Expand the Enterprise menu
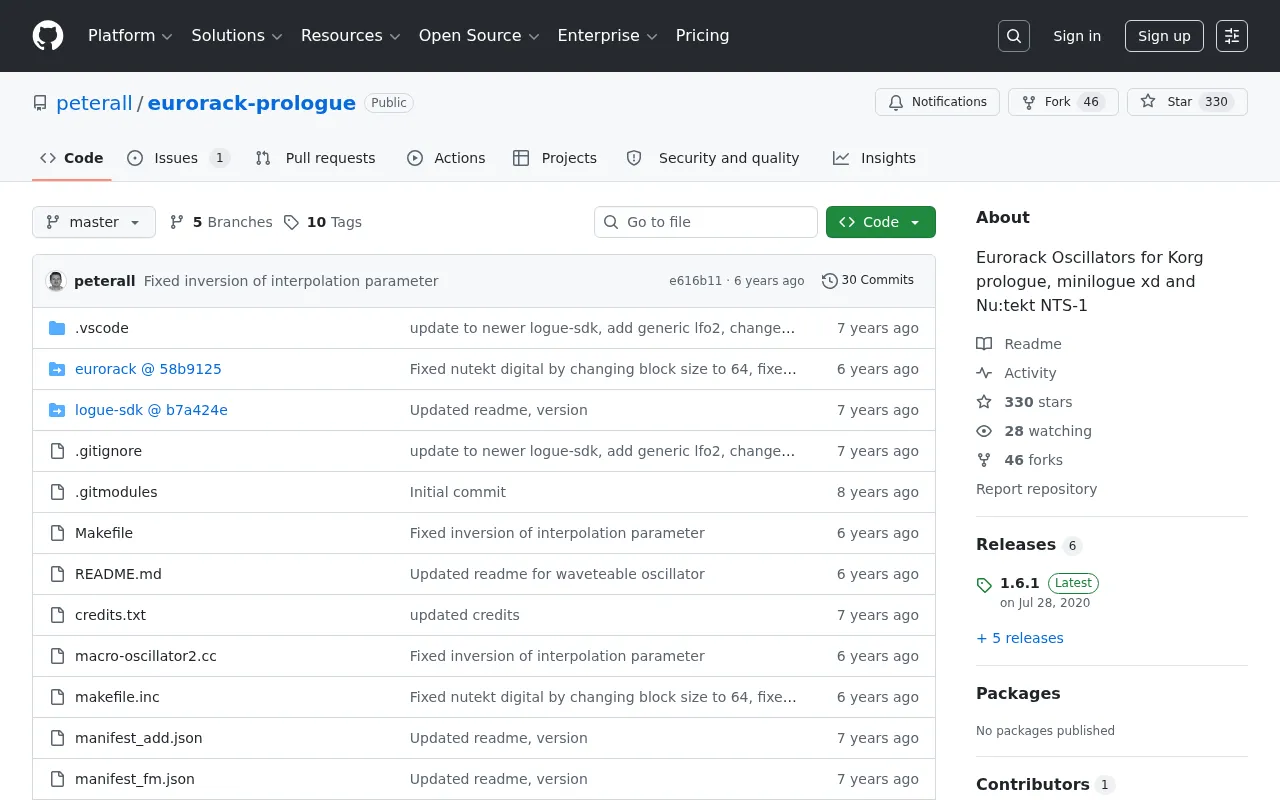Viewport: 1280px width, 800px height. tap(607, 36)
